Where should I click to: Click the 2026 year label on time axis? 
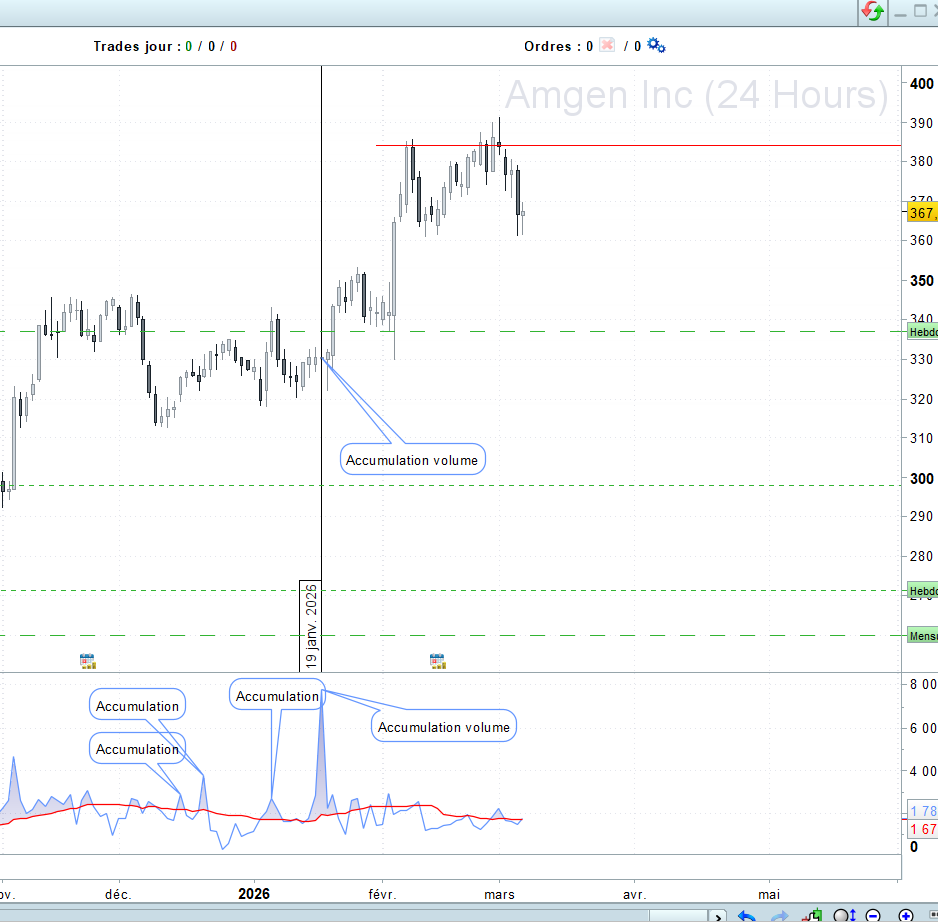pyautogui.click(x=254, y=894)
